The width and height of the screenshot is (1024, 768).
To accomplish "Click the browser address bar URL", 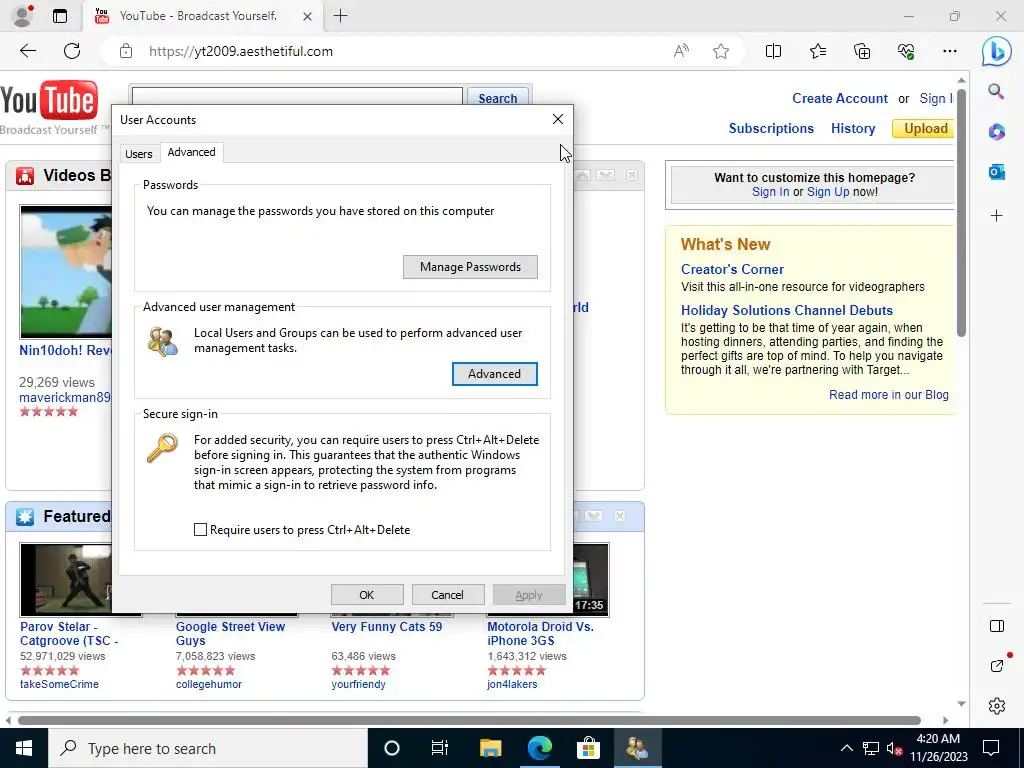I will 240,52.
